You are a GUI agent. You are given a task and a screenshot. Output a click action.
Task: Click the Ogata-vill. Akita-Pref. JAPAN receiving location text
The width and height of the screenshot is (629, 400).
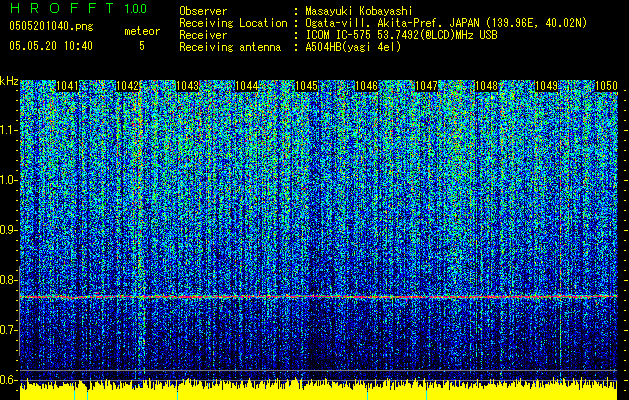tap(446, 23)
